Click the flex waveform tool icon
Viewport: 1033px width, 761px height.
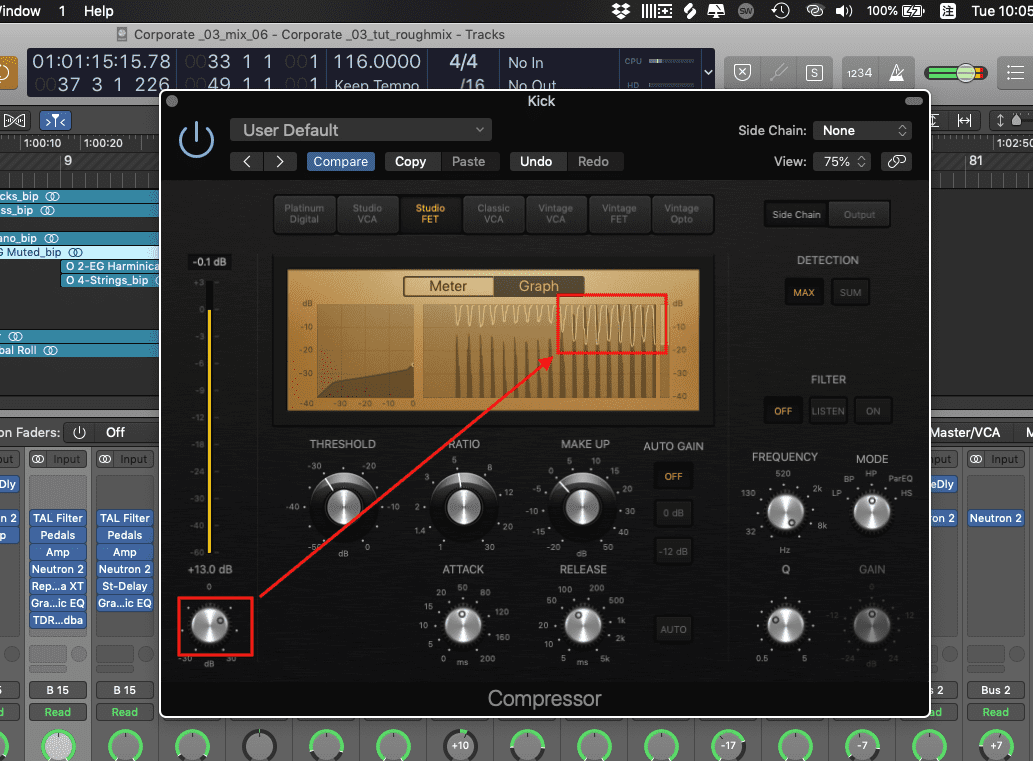click(14, 121)
